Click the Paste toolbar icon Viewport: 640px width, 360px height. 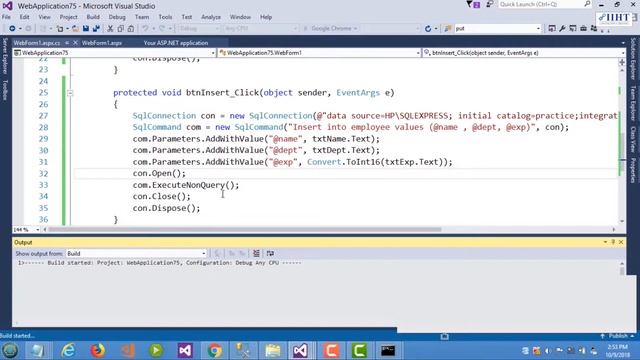point(131,29)
